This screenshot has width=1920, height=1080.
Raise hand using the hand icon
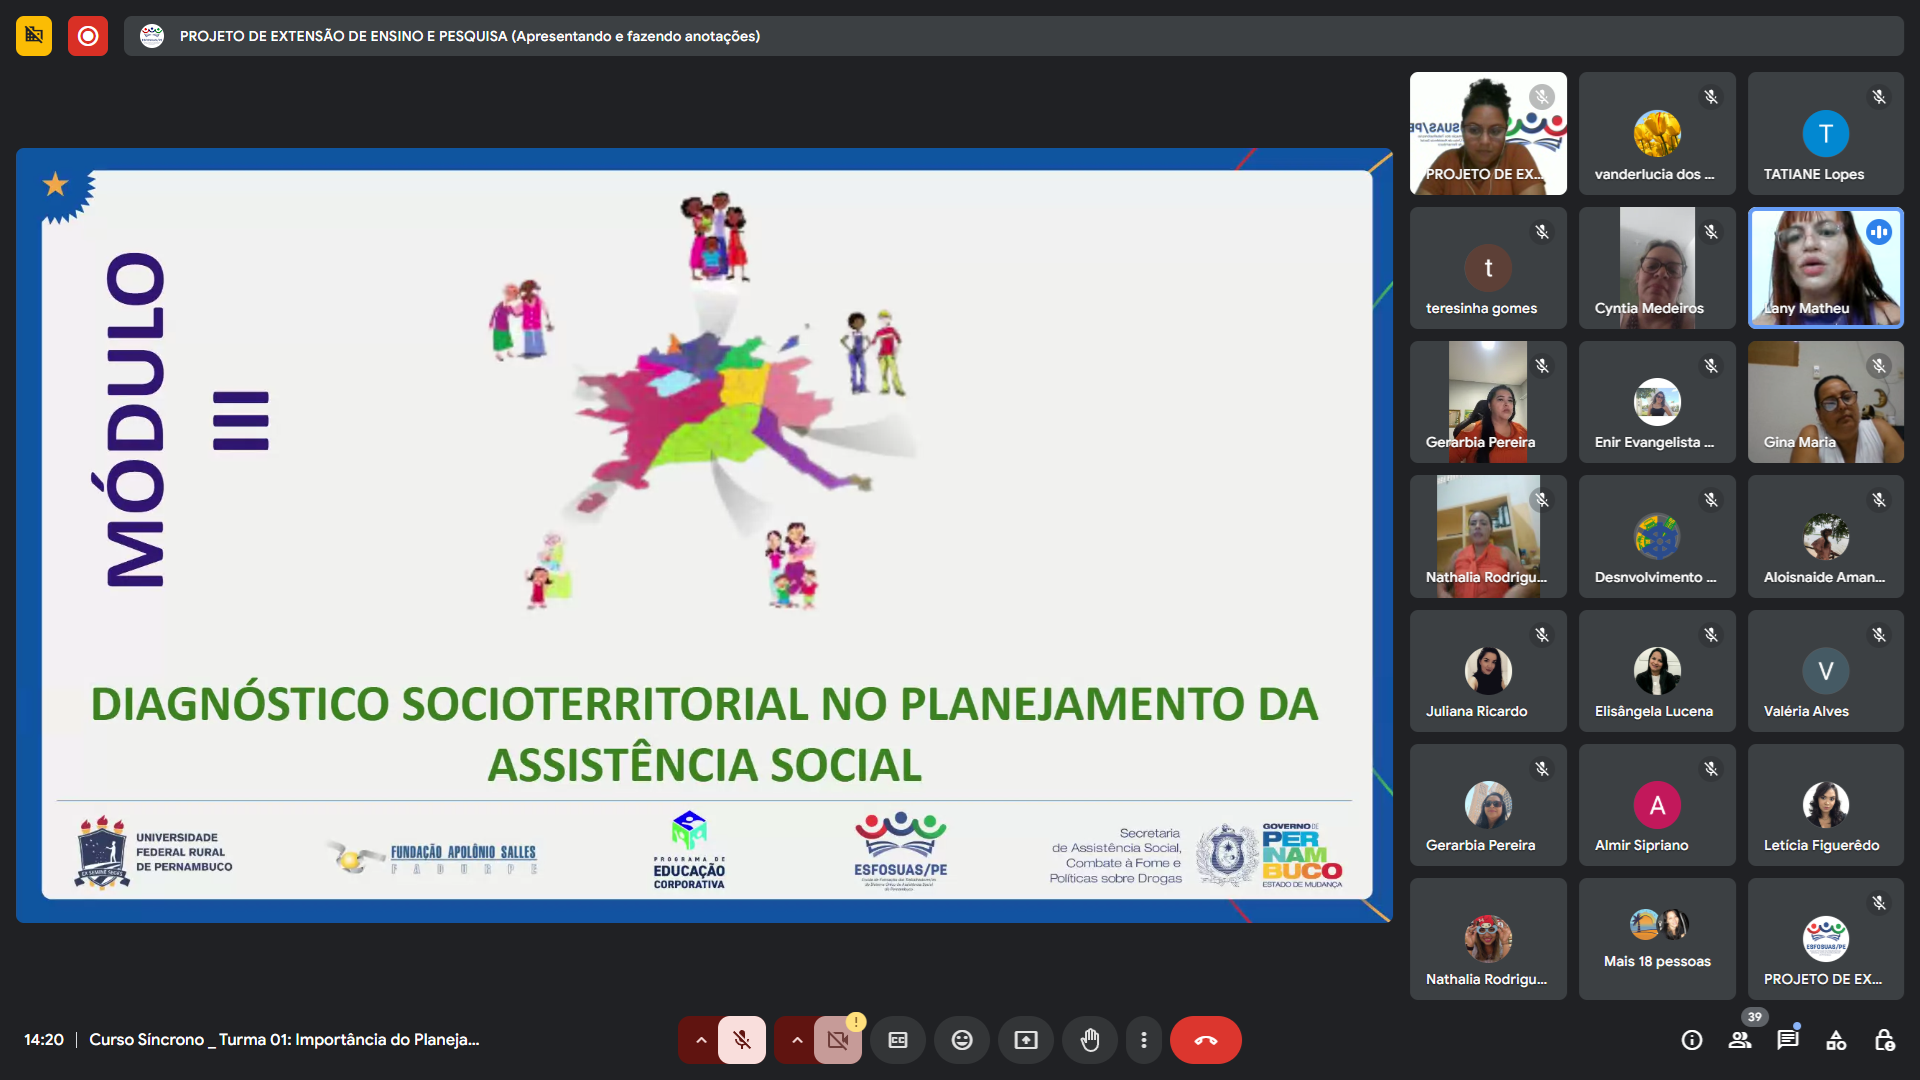point(1090,1040)
